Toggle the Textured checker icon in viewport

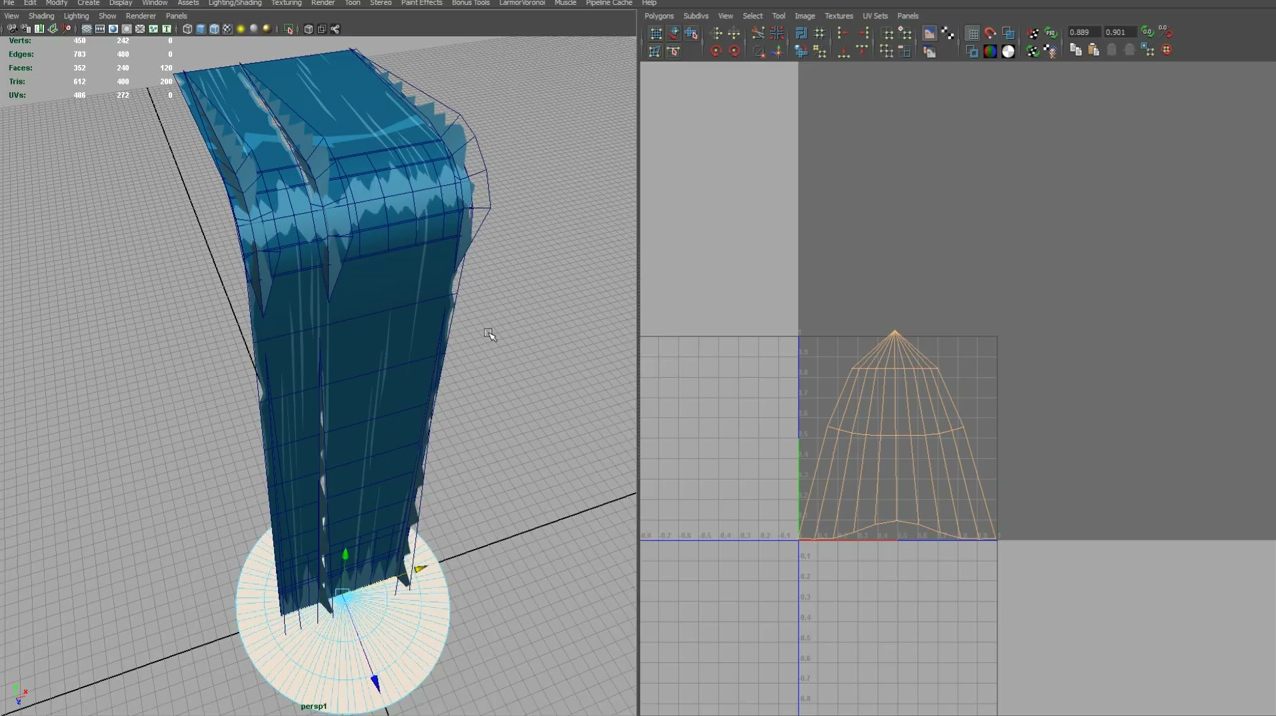click(227, 29)
